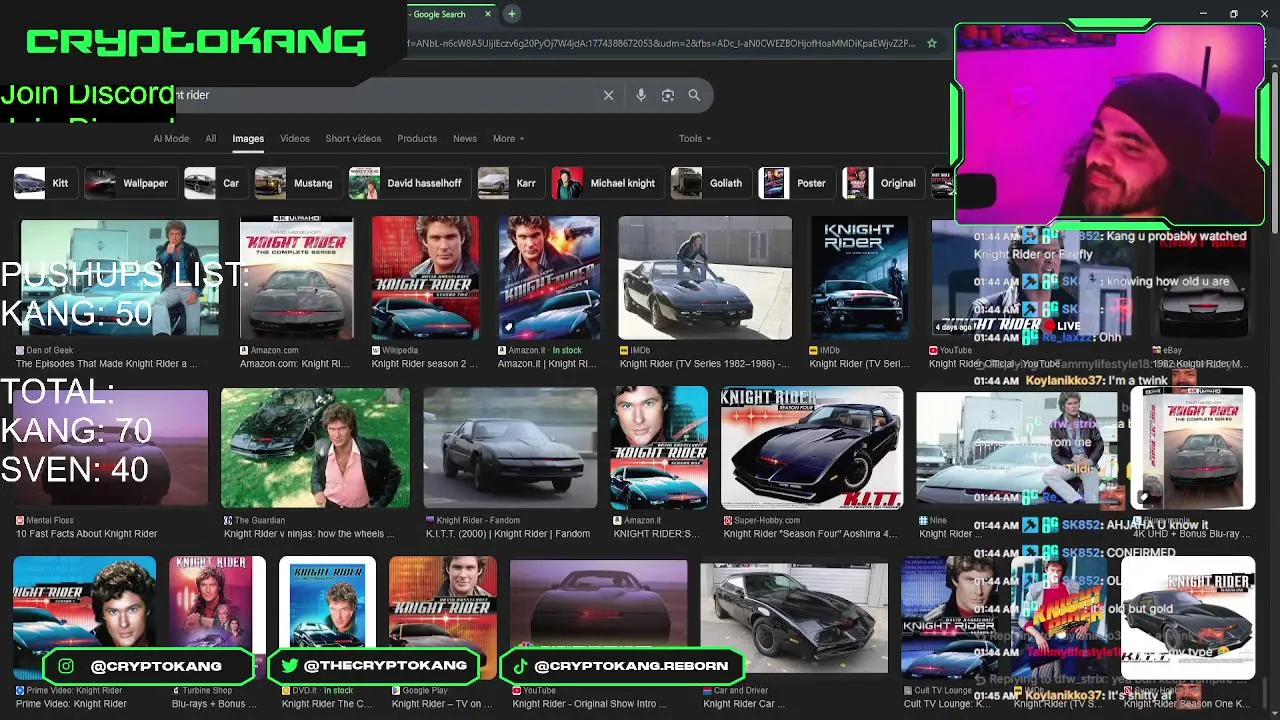Open K.I.T.T. (2000) Fandom image result
The image size is (1280, 720).
[x=510, y=448]
